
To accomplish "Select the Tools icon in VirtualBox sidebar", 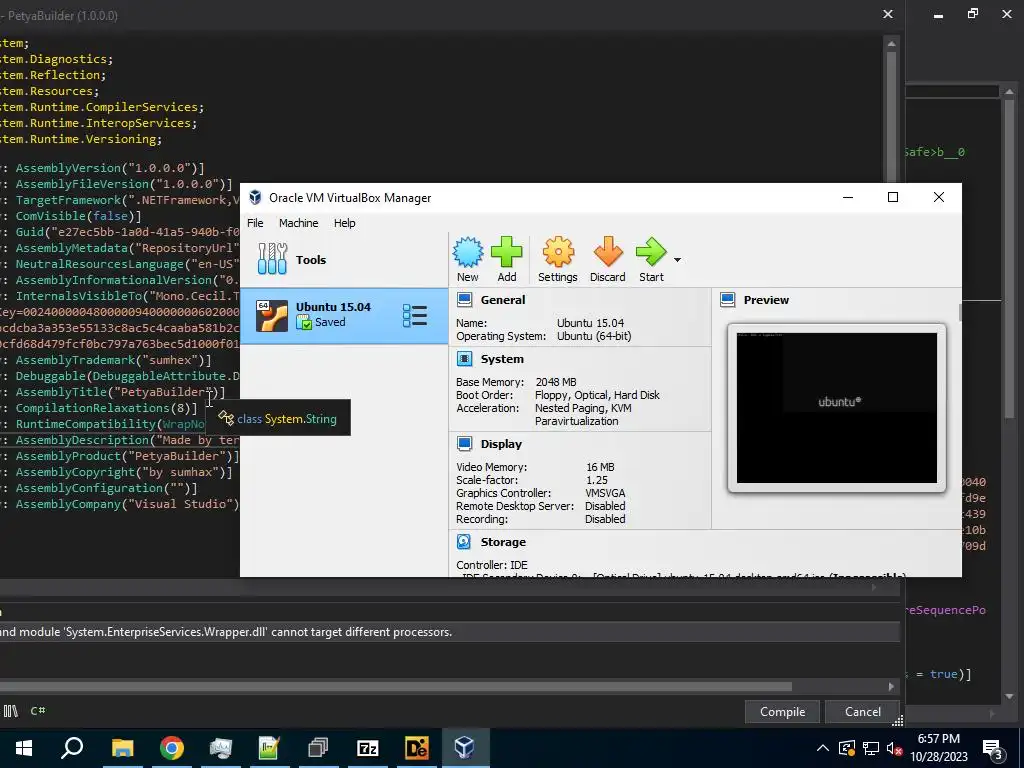I will tap(272, 259).
